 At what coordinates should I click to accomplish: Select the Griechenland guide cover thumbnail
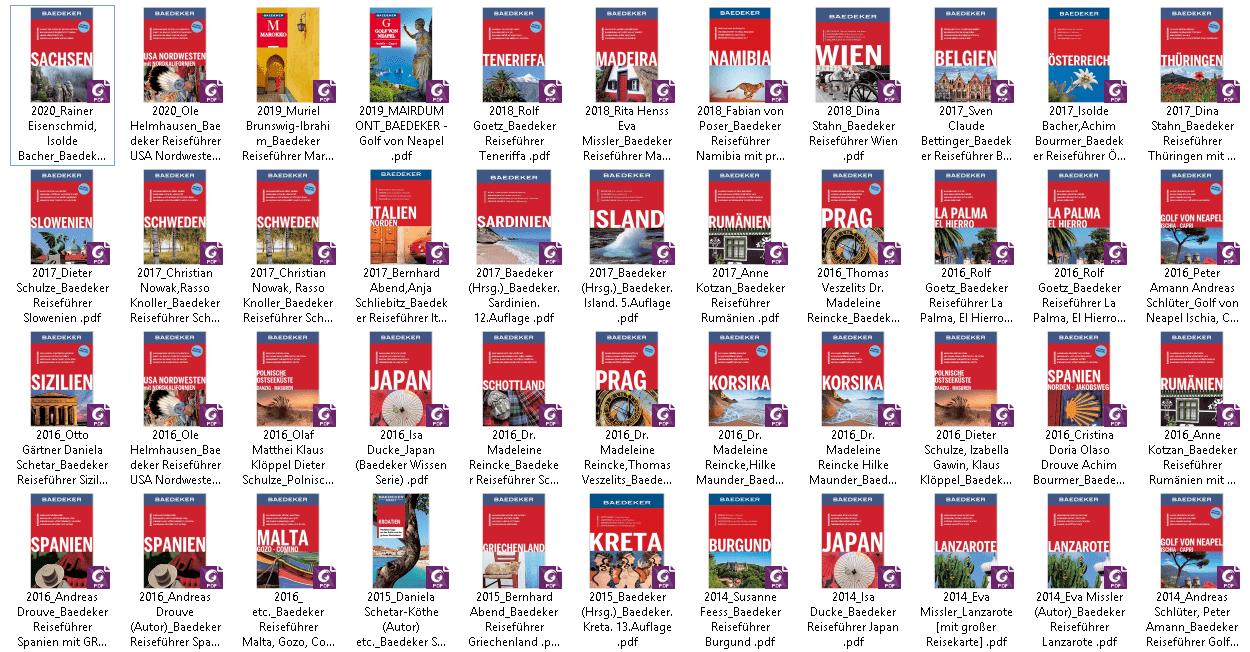click(x=515, y=540)
